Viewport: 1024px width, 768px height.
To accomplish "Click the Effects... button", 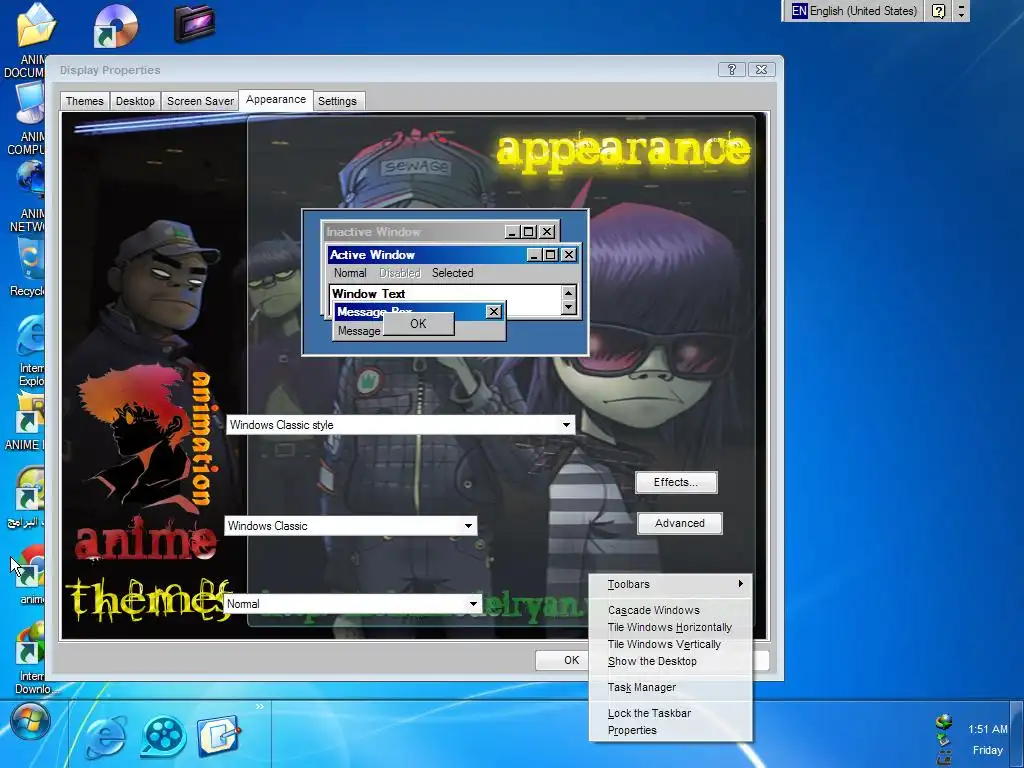I will pyautogui.click(x=676, y=482).
